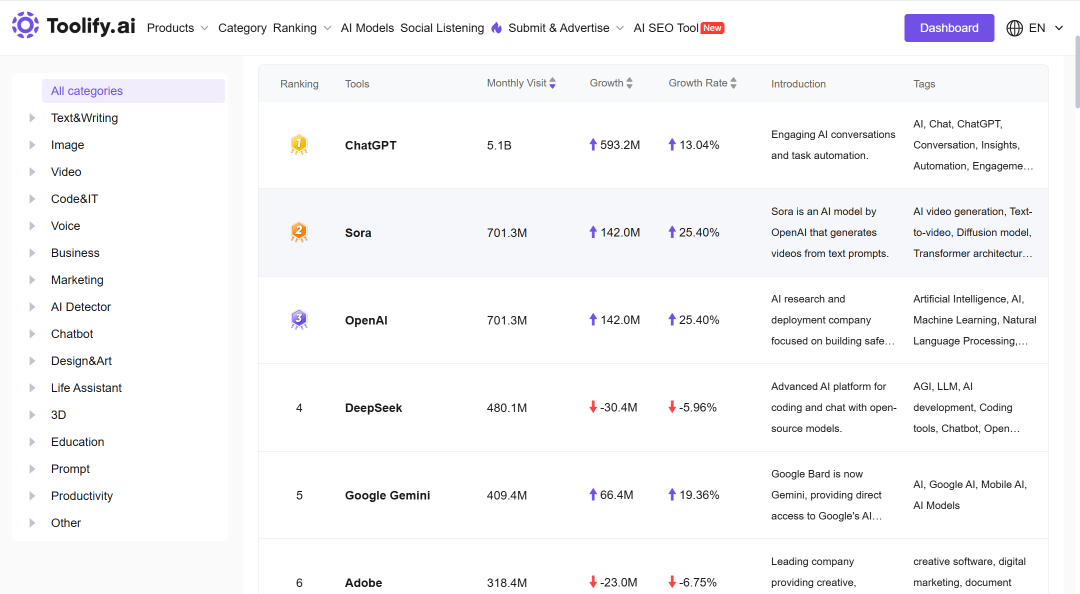
Task: Select Prompt category in sidebar
Action: pos(70,469)
